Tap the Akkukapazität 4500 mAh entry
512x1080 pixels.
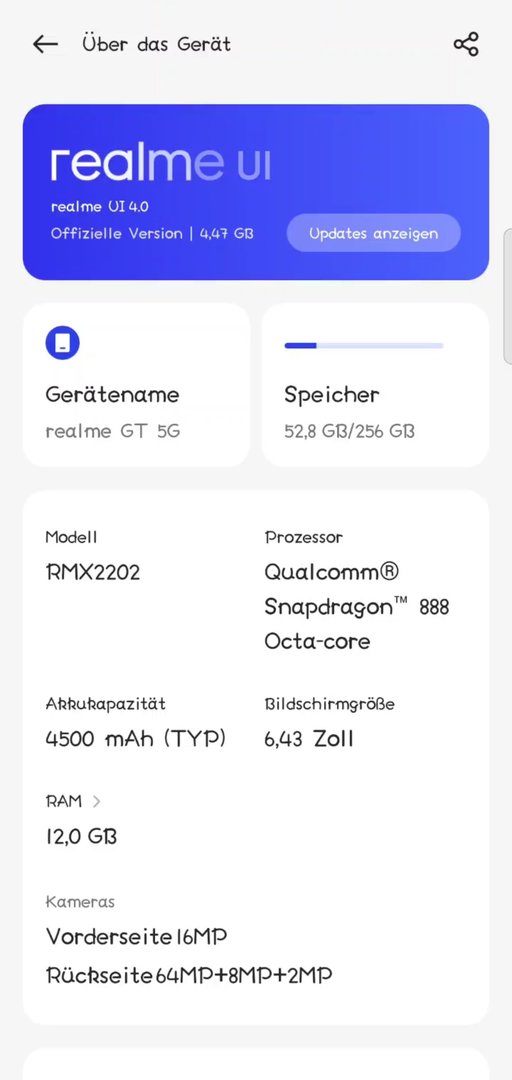tap(136, 723)
